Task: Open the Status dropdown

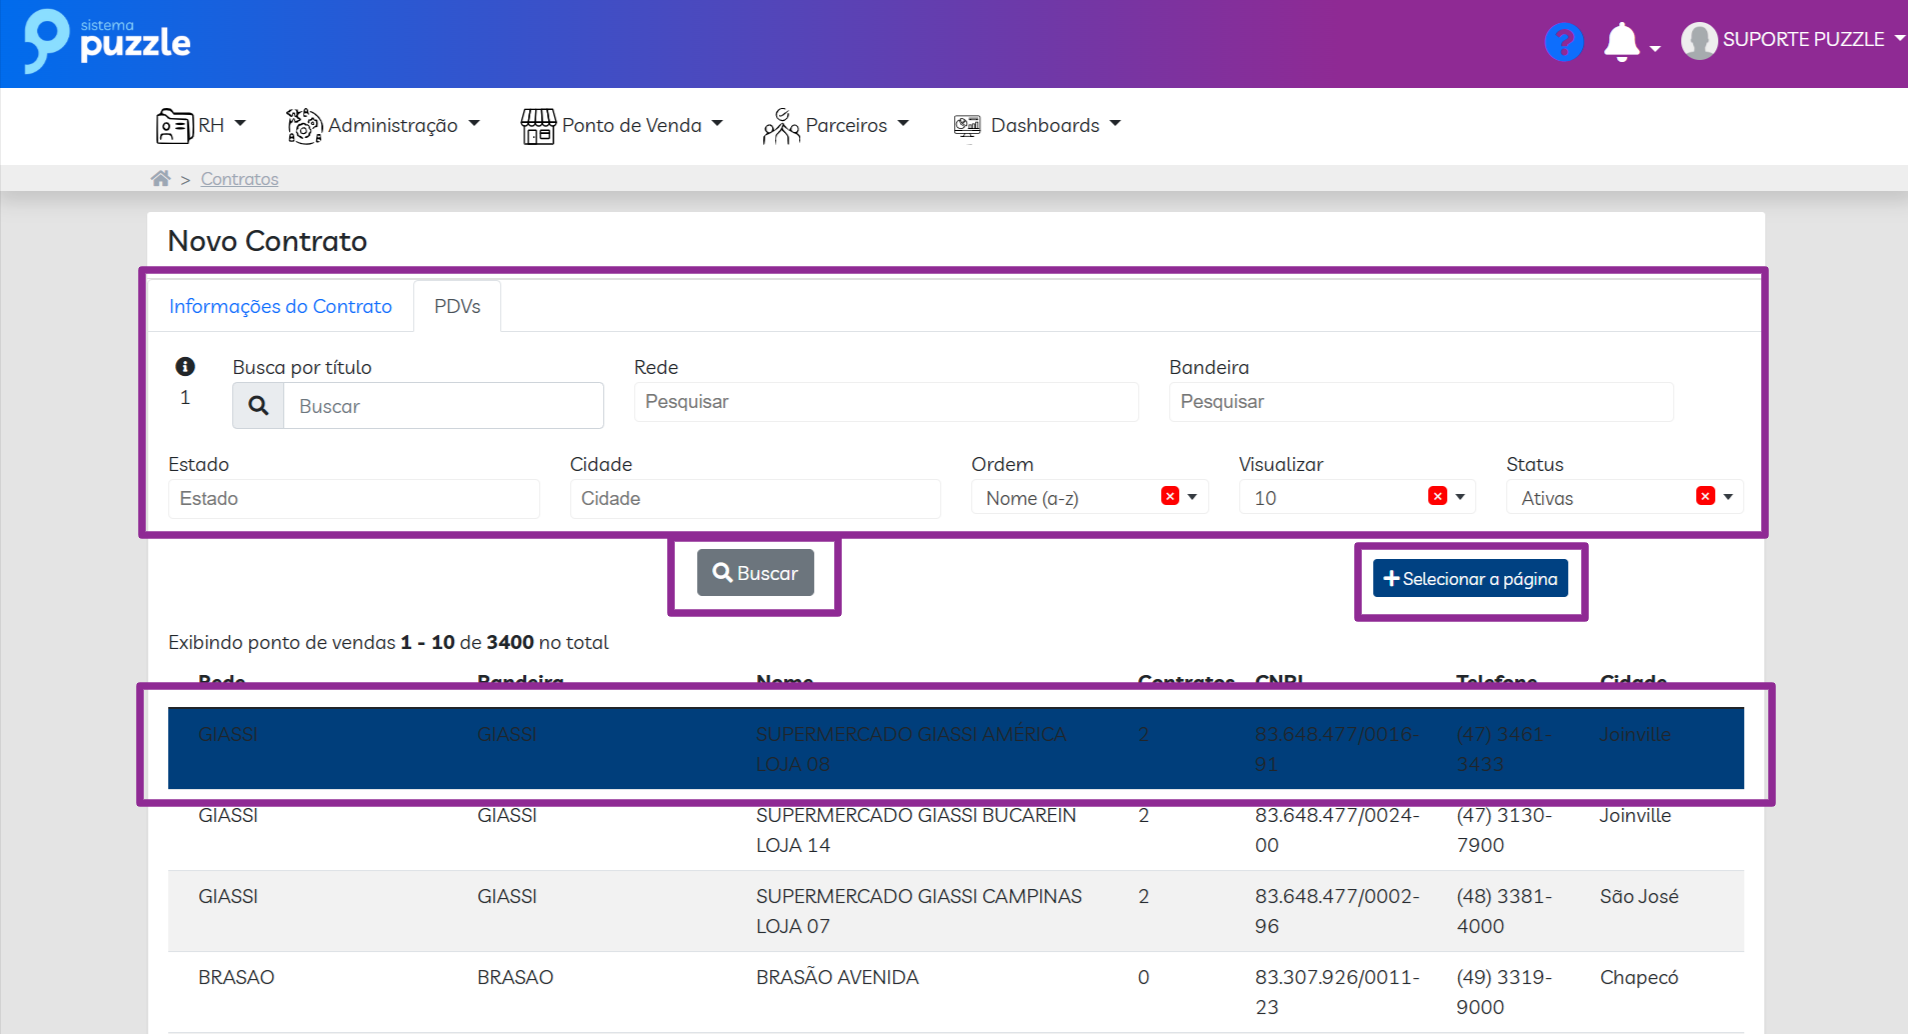Action: [x=1728, y=497]
